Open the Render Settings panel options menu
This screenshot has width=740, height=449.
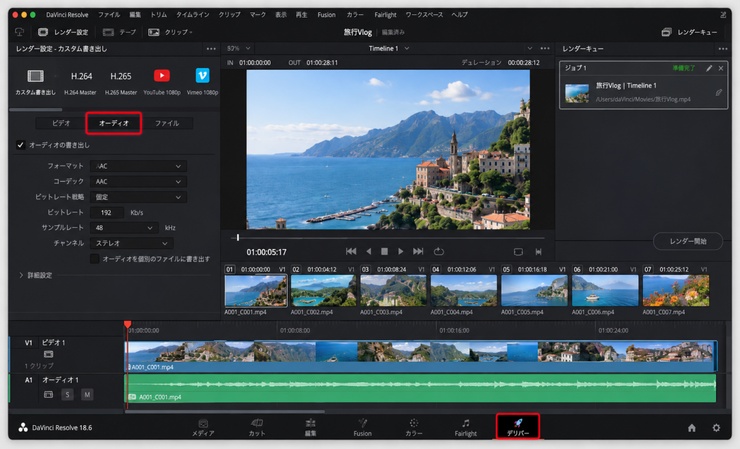(x=211, y=49)
